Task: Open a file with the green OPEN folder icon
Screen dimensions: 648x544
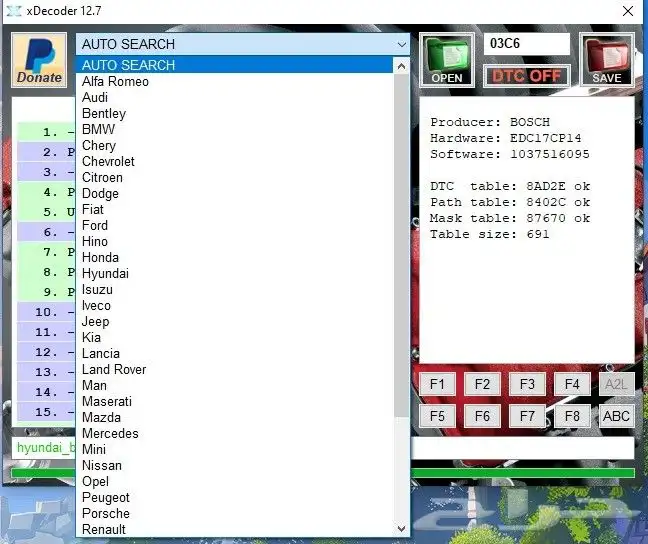Action: click(x=447, y=60)
